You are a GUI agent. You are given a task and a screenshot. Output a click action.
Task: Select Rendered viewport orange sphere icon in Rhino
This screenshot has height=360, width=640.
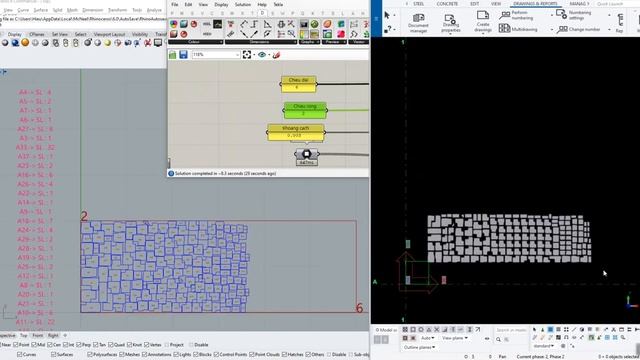click(25, 42)
